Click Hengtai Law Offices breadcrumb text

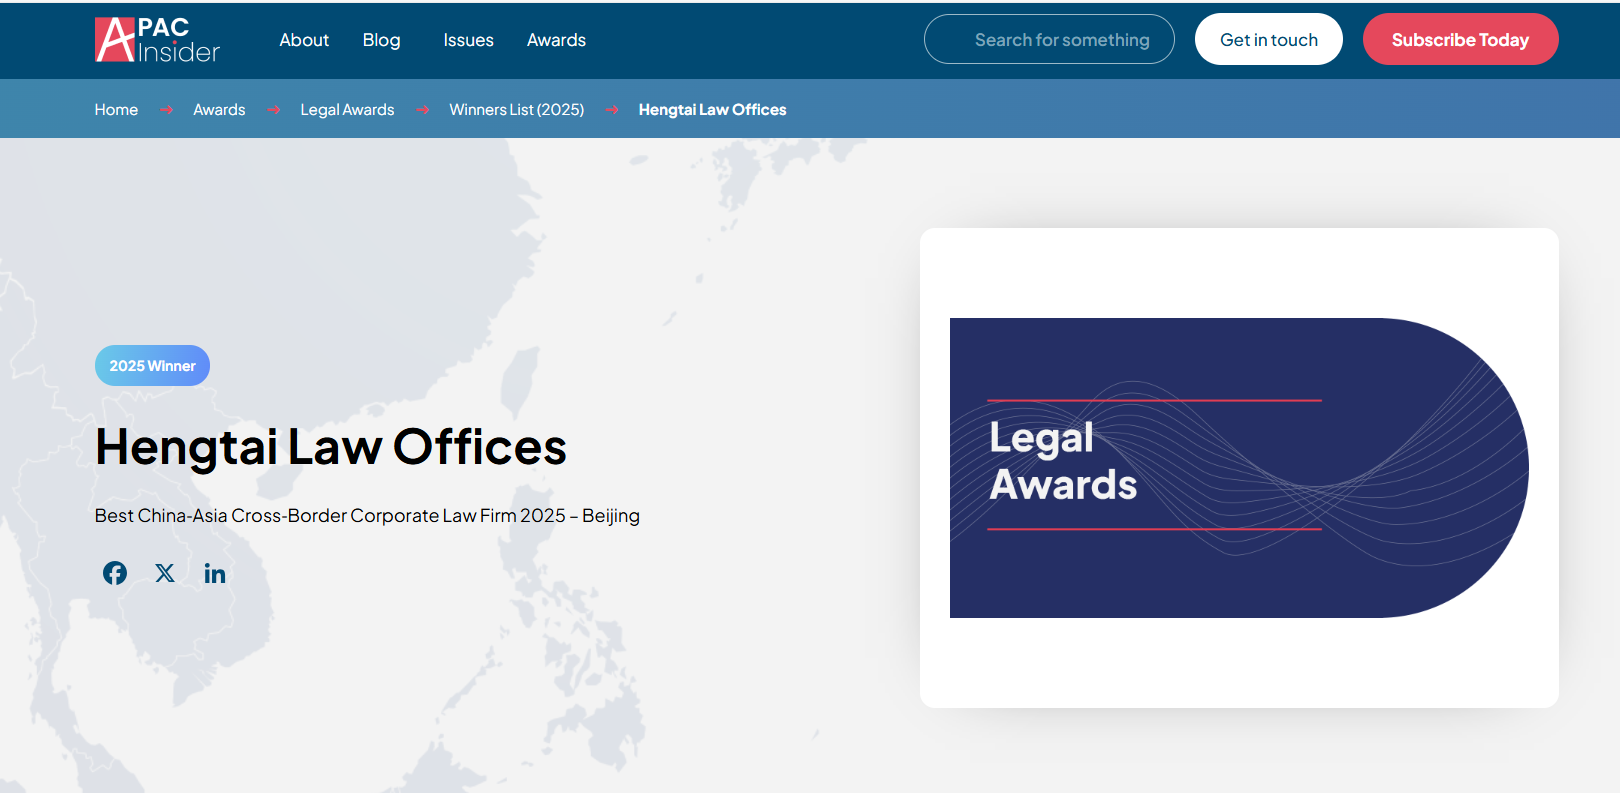pos(712,110)
